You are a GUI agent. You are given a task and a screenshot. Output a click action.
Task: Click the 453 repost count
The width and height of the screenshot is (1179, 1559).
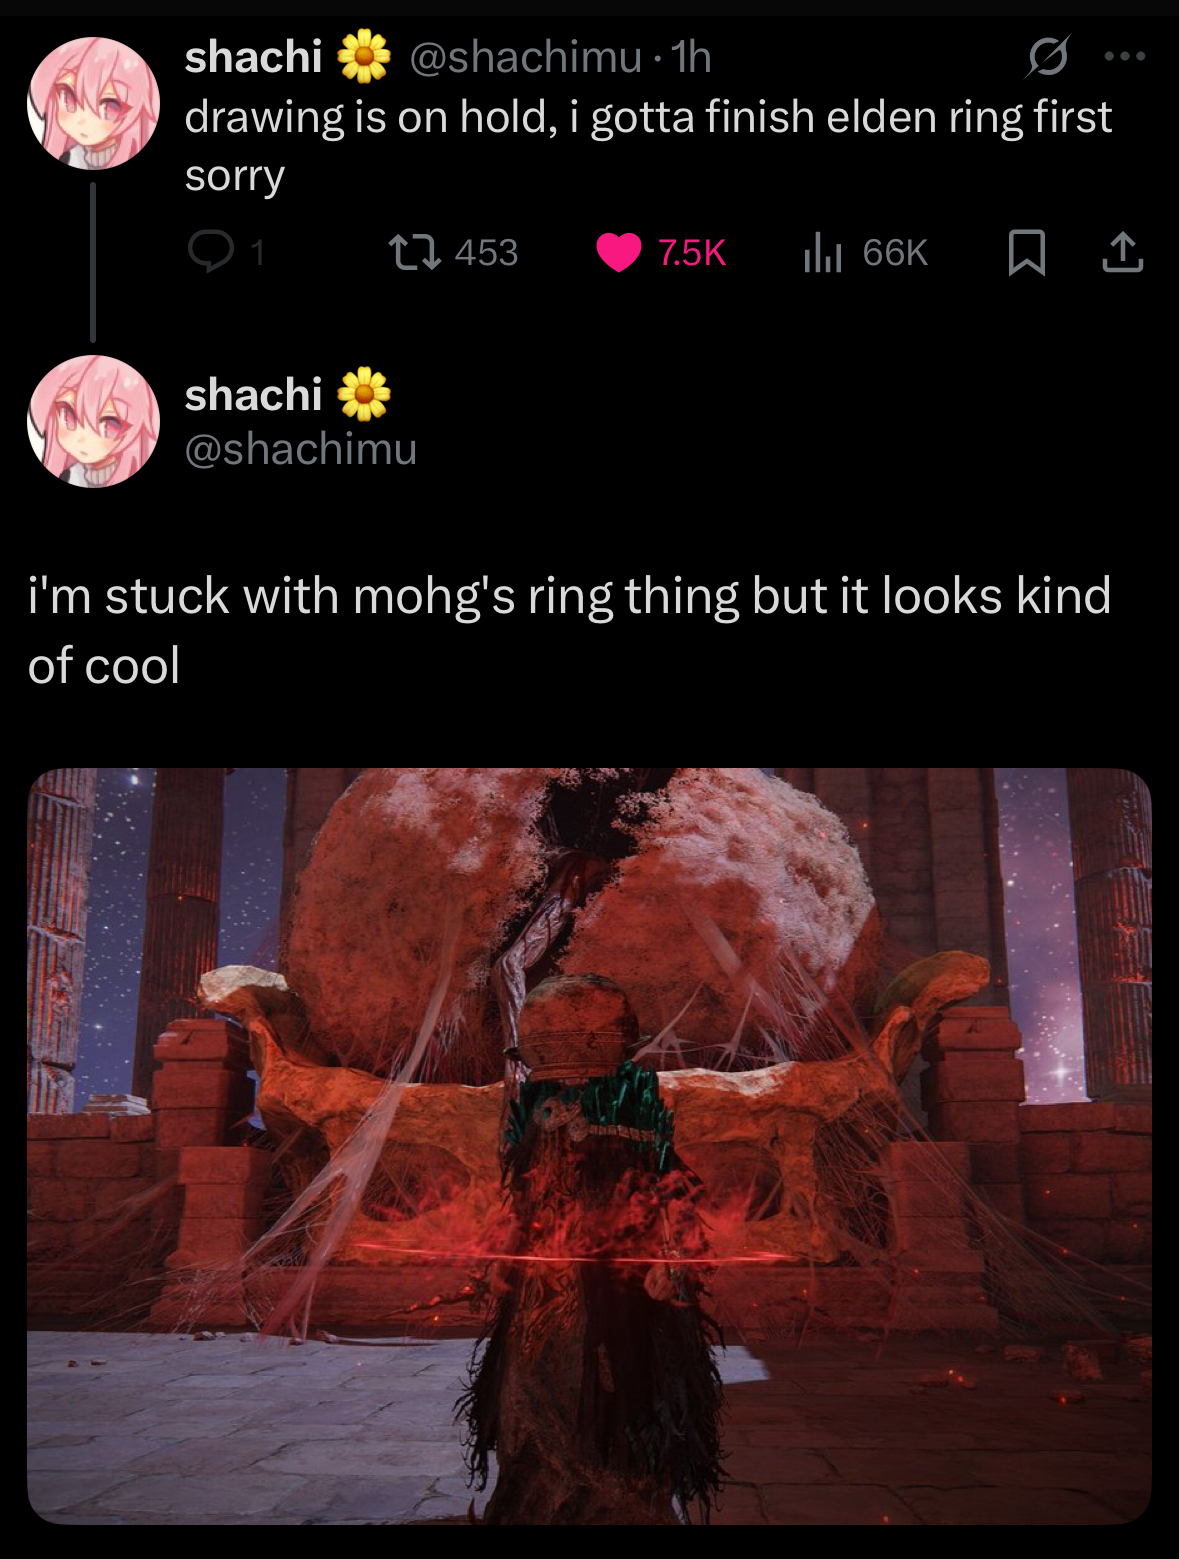pyautogui.click(x=486, y=253)
